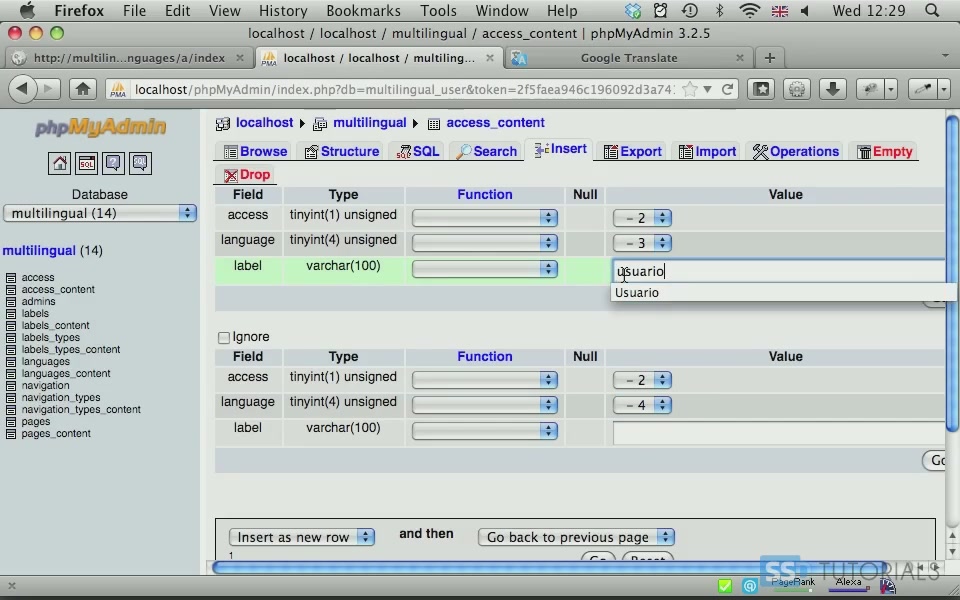Viewport: 960px width, 600px height.
Task: Open the Firefox History menu
Action: [x=283, y=11]
